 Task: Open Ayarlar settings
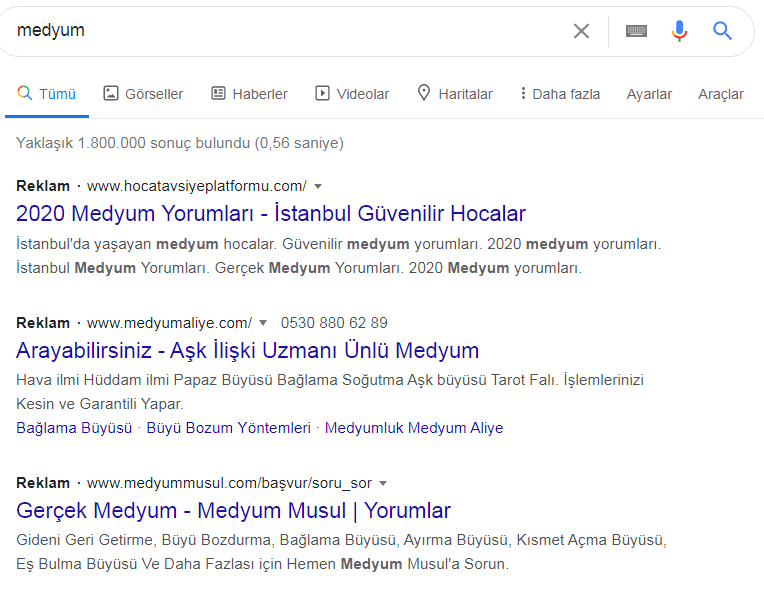(649, 94)
